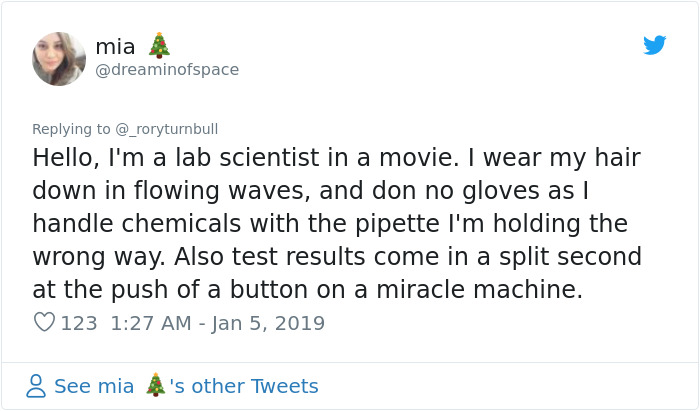Click the Jan 5, 2019 date
This screenshot has width=700, height=411.
click(267, 323)
